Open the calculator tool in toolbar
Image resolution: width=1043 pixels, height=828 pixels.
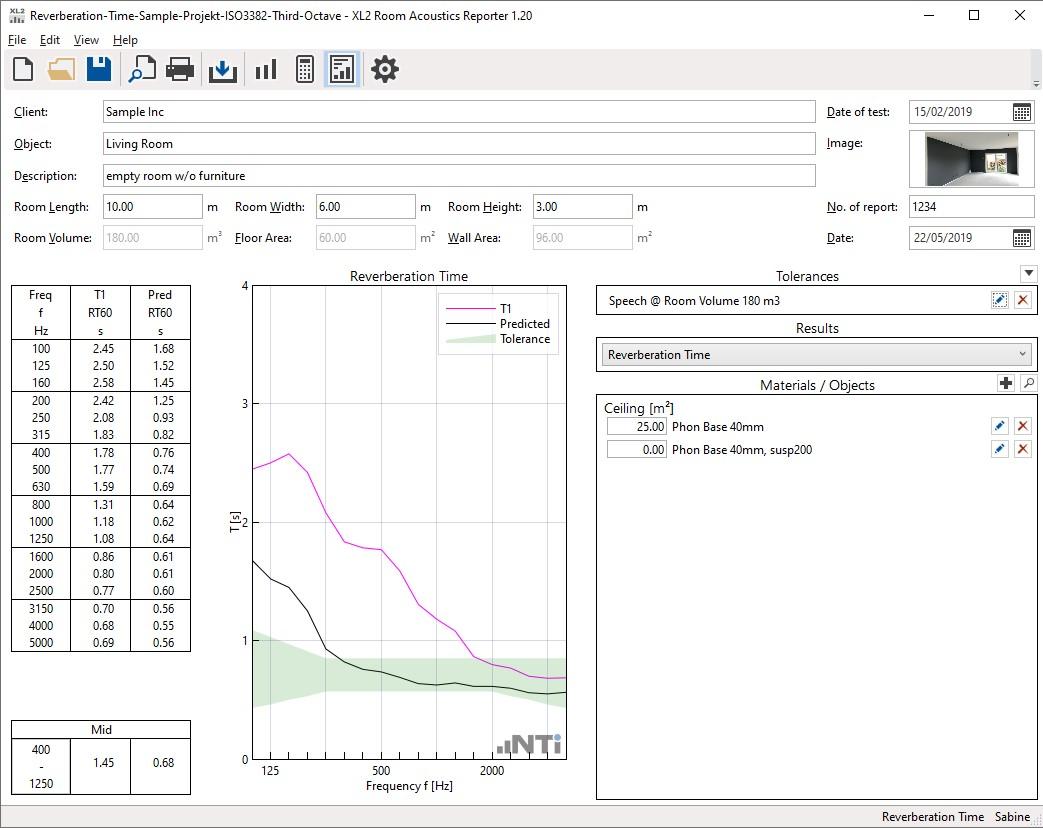click(305, 69)
